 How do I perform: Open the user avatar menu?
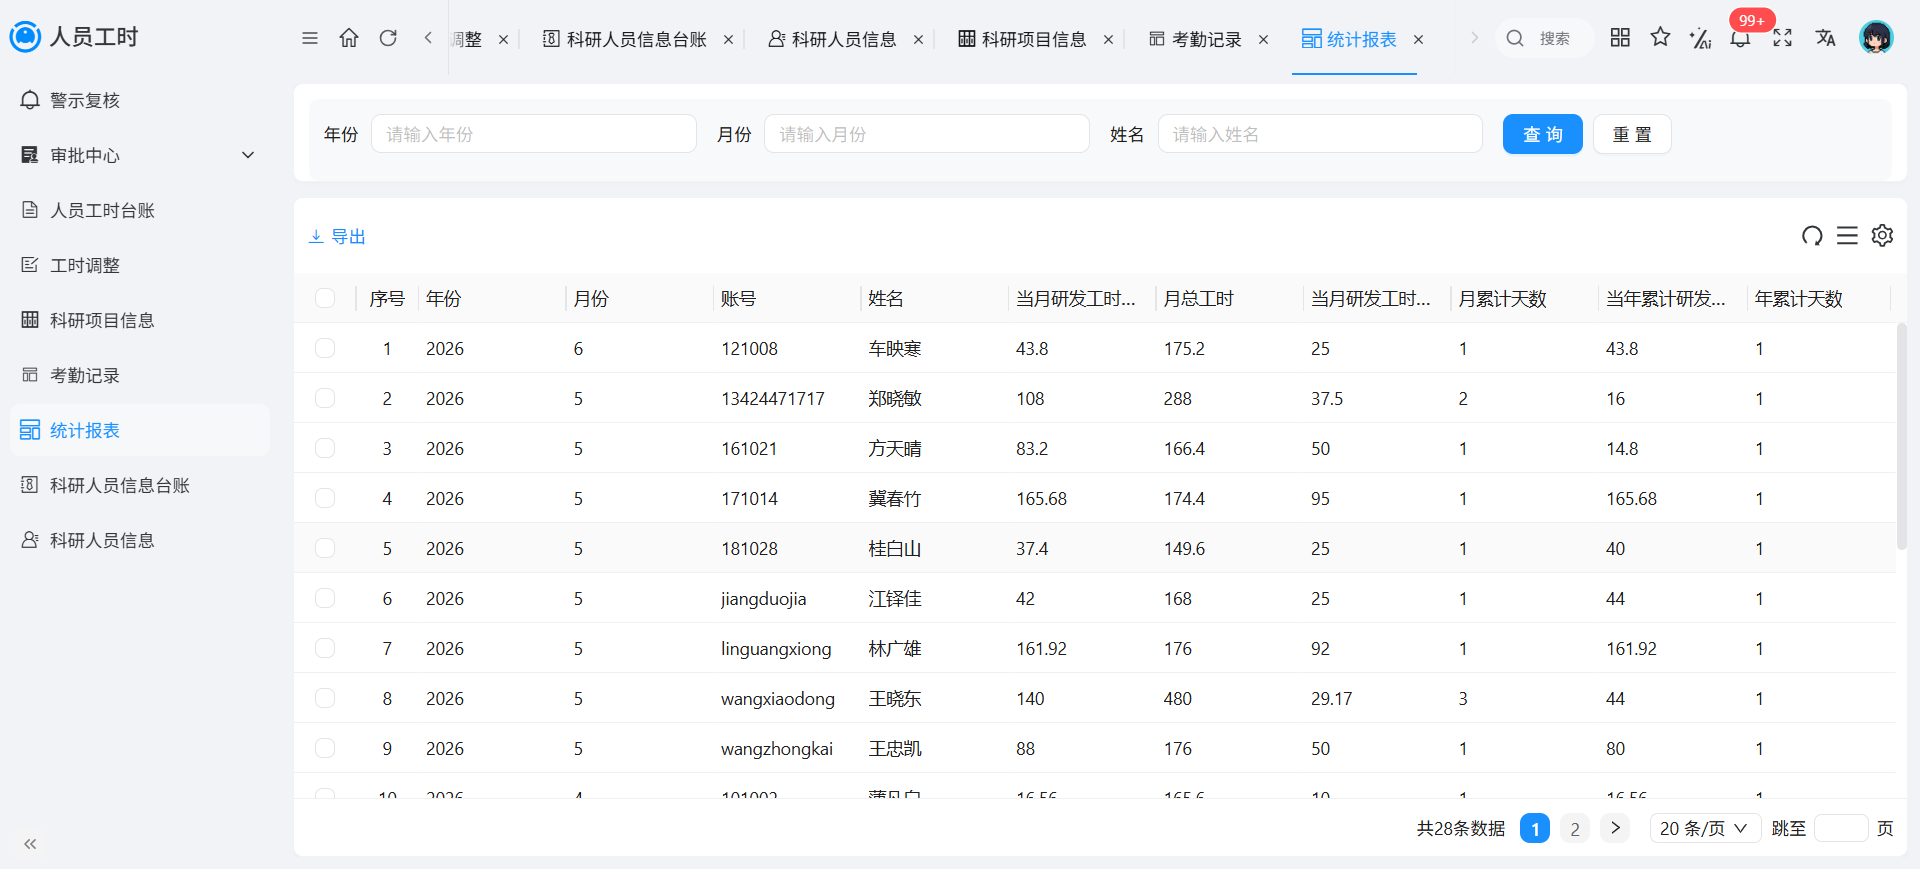(1876, 38)
